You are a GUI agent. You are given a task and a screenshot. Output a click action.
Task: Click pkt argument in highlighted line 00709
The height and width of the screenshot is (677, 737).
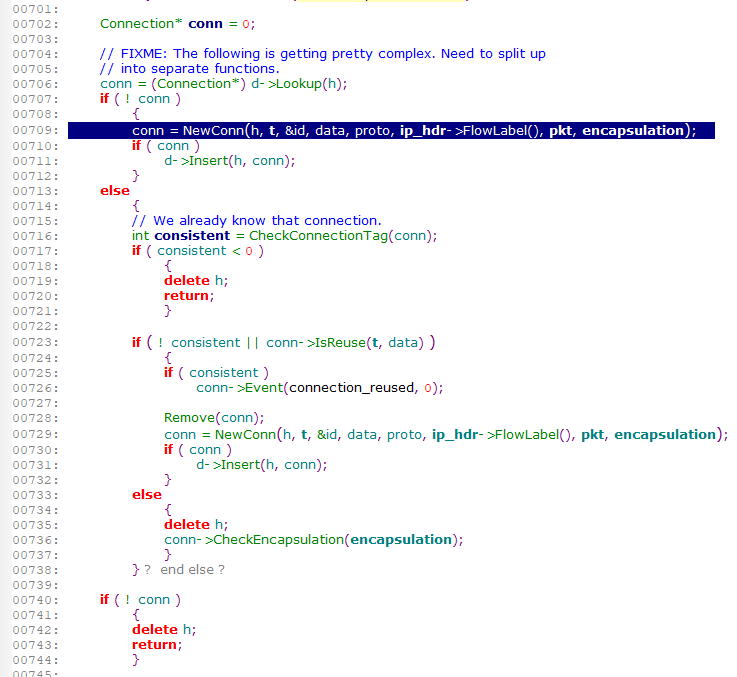tap(561, 130)
